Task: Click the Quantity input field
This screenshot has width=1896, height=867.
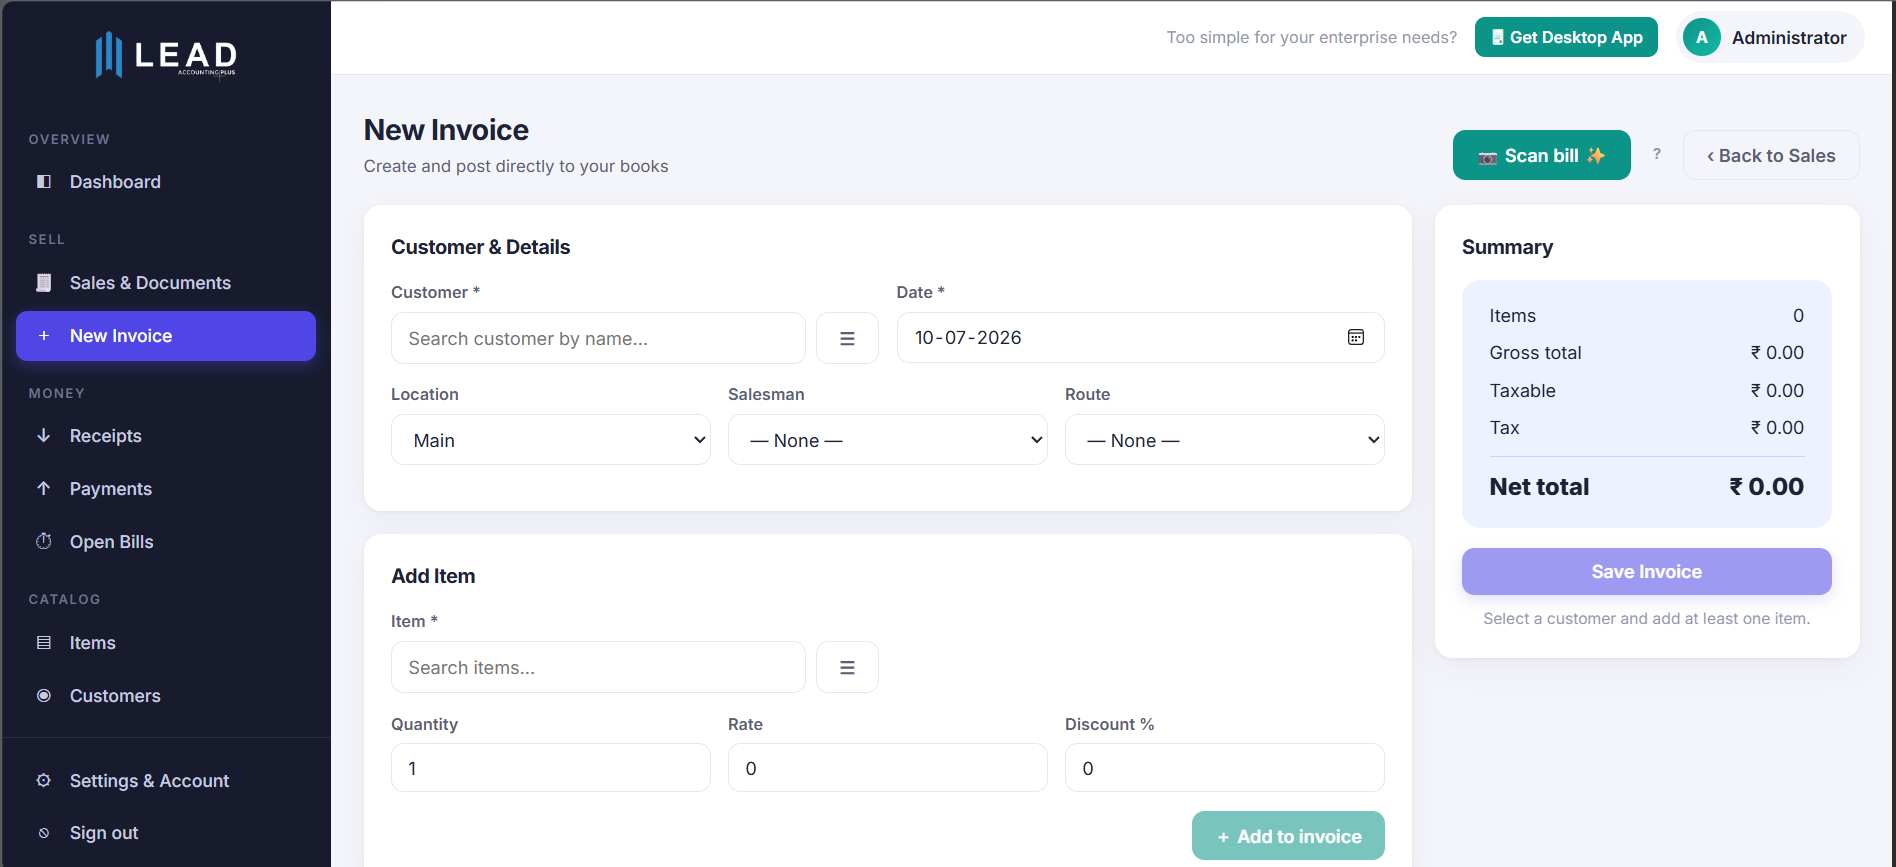Action: (x=551, y=768)
